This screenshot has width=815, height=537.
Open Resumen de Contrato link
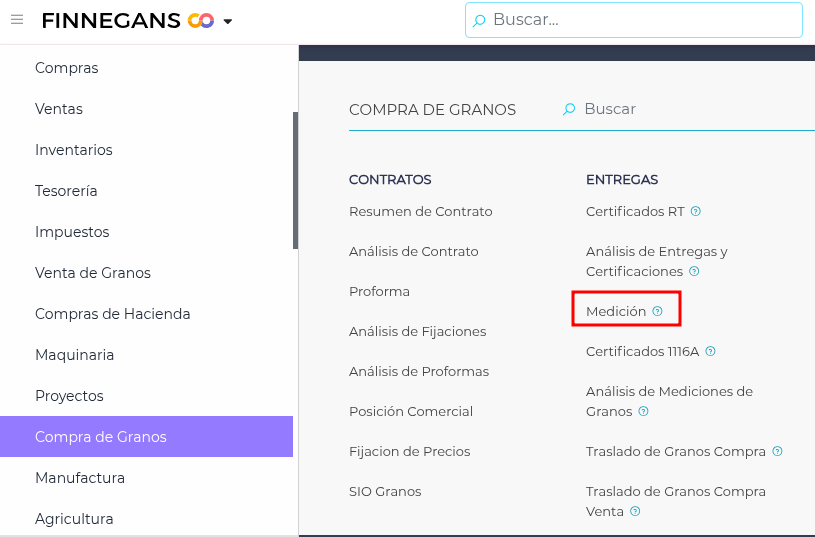coord(420,211)
